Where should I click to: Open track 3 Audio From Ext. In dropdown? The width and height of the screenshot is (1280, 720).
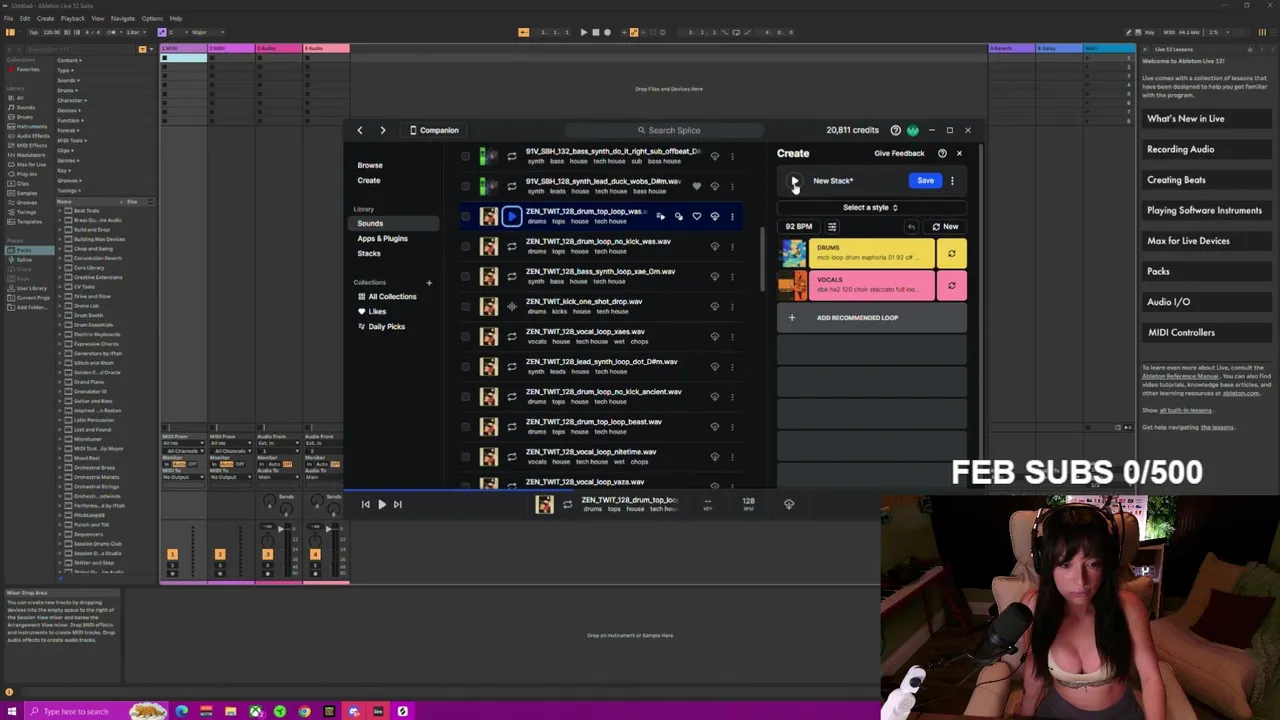[278, 443]
